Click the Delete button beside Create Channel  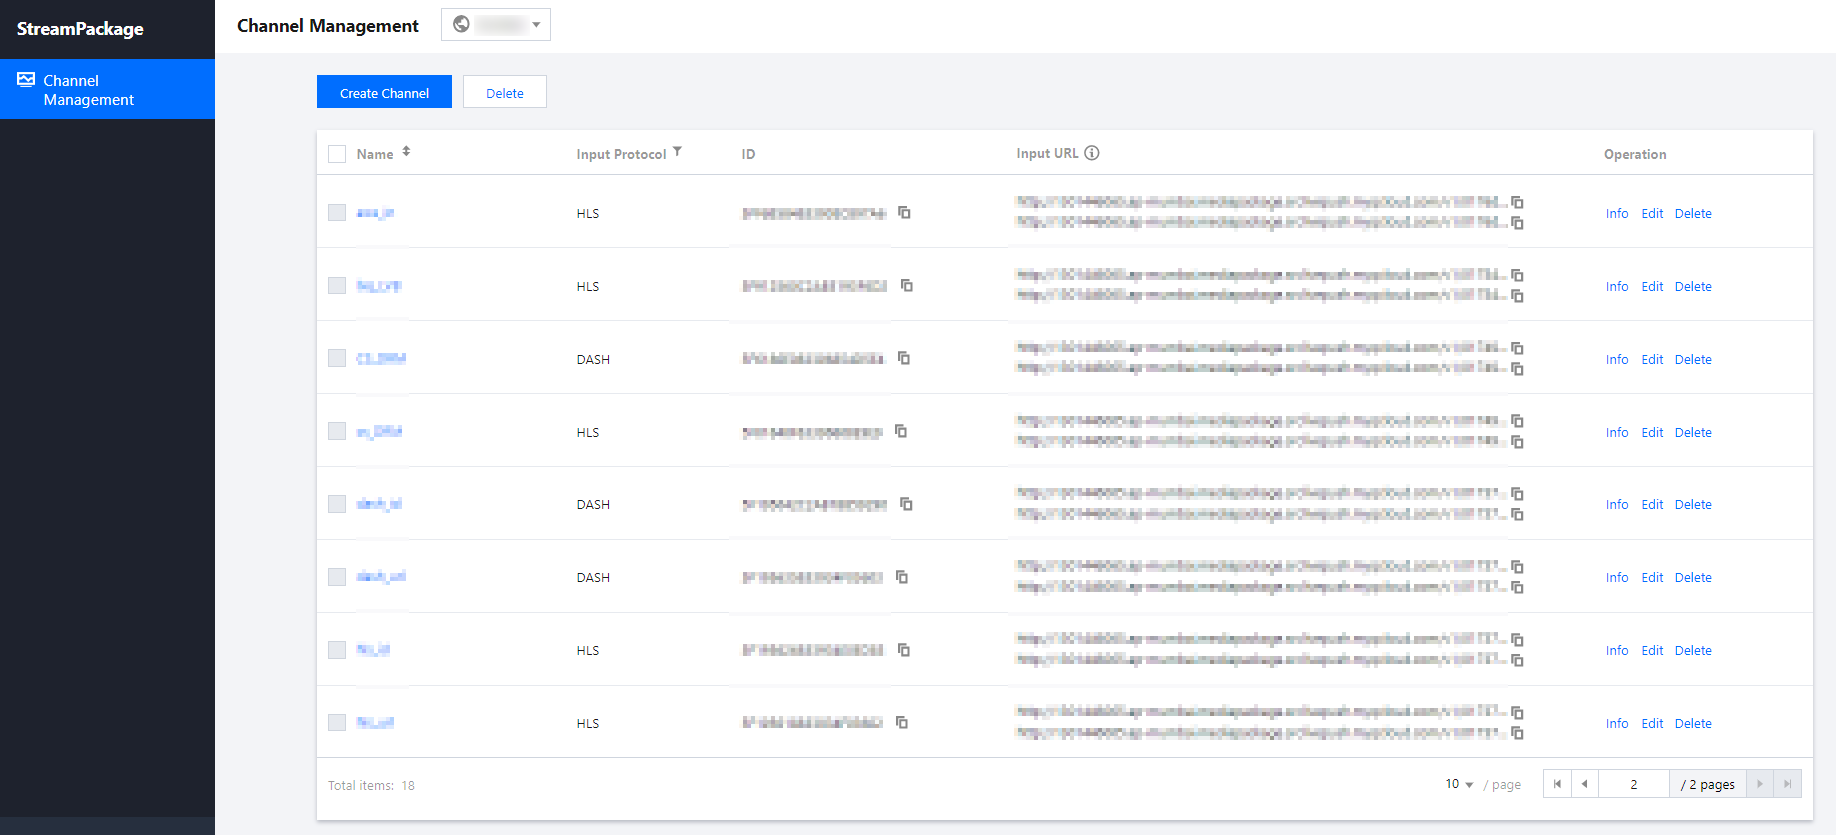coord(505,92)
